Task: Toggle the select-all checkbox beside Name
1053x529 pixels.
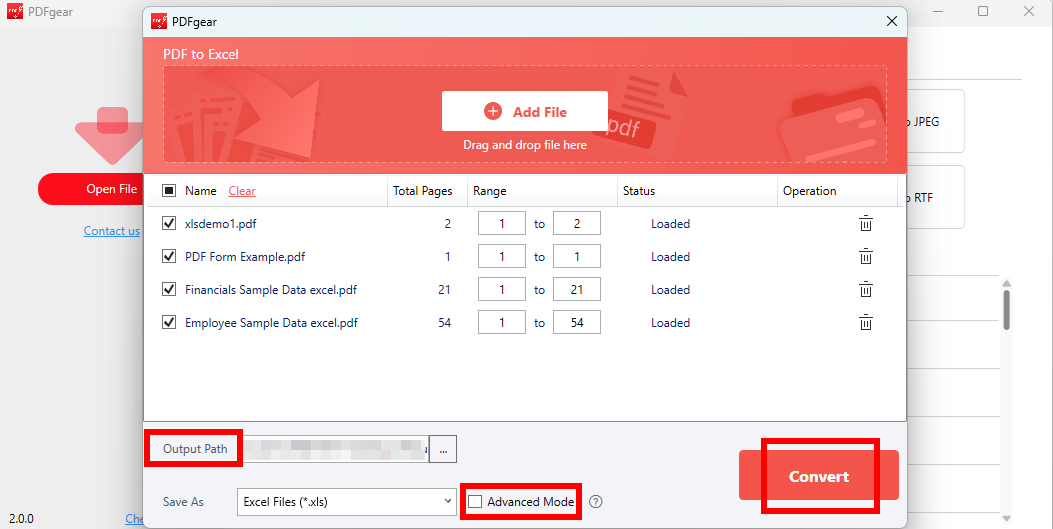Action: [x=169, y=191]
